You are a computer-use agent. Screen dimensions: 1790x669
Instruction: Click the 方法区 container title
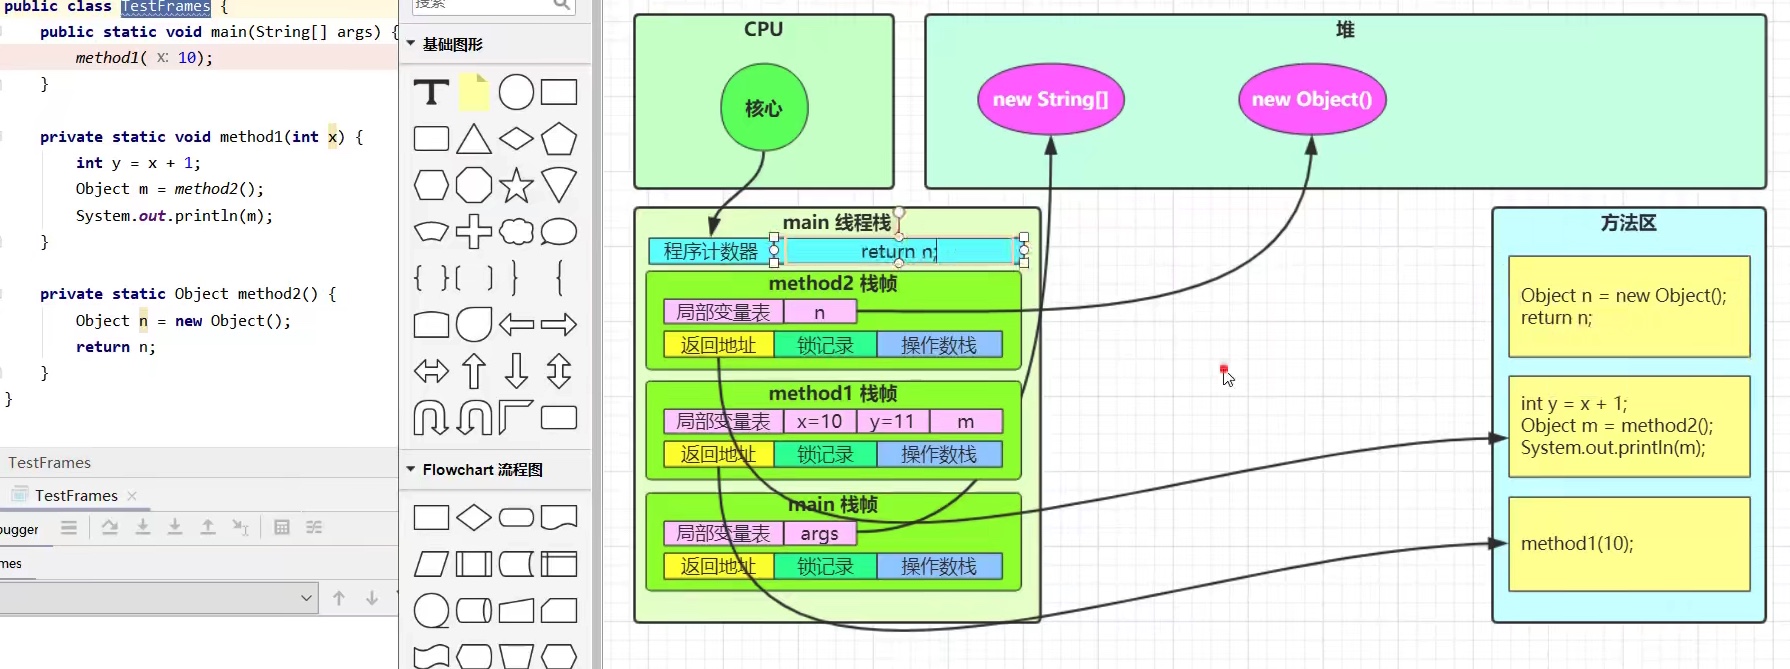click(x=1629, y=223)
